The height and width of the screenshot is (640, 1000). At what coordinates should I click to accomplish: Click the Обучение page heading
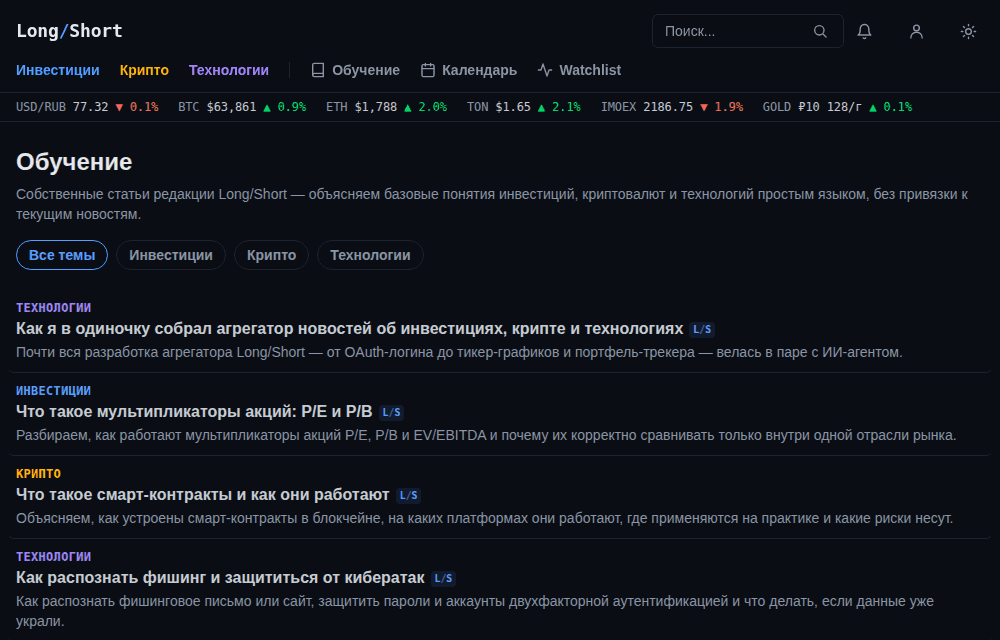[x=74, y=162]
